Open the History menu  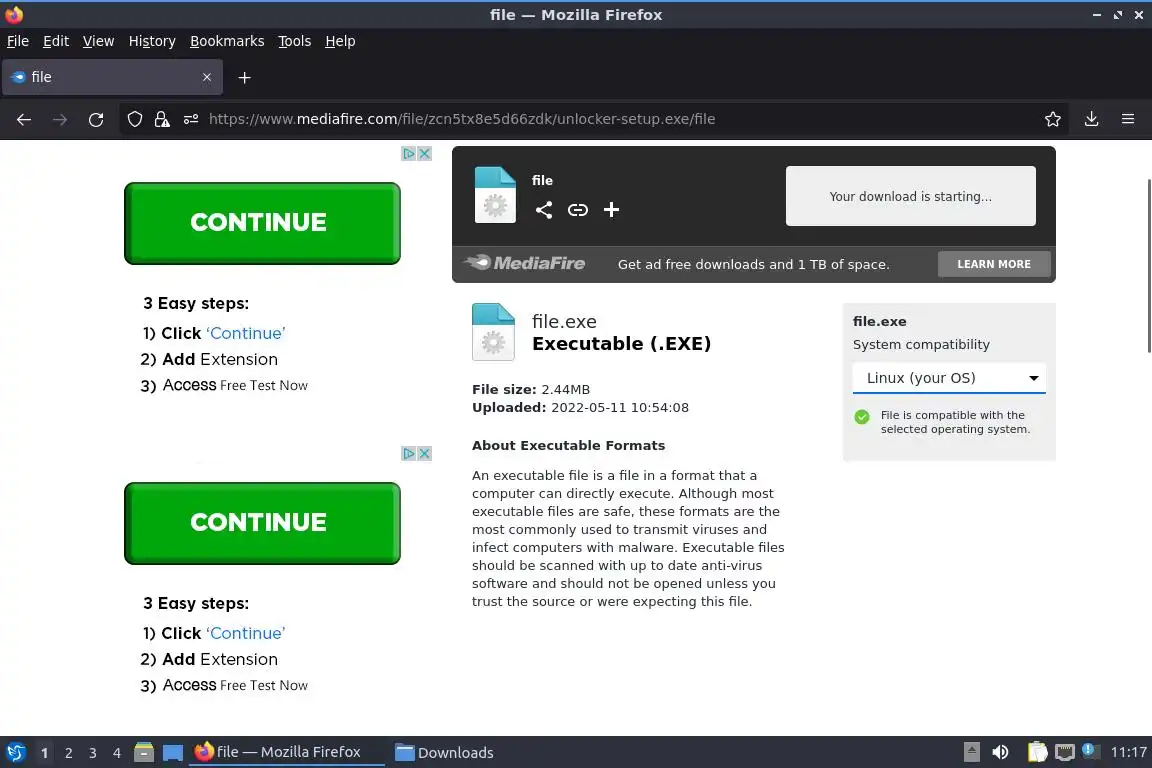coord(152,41)
